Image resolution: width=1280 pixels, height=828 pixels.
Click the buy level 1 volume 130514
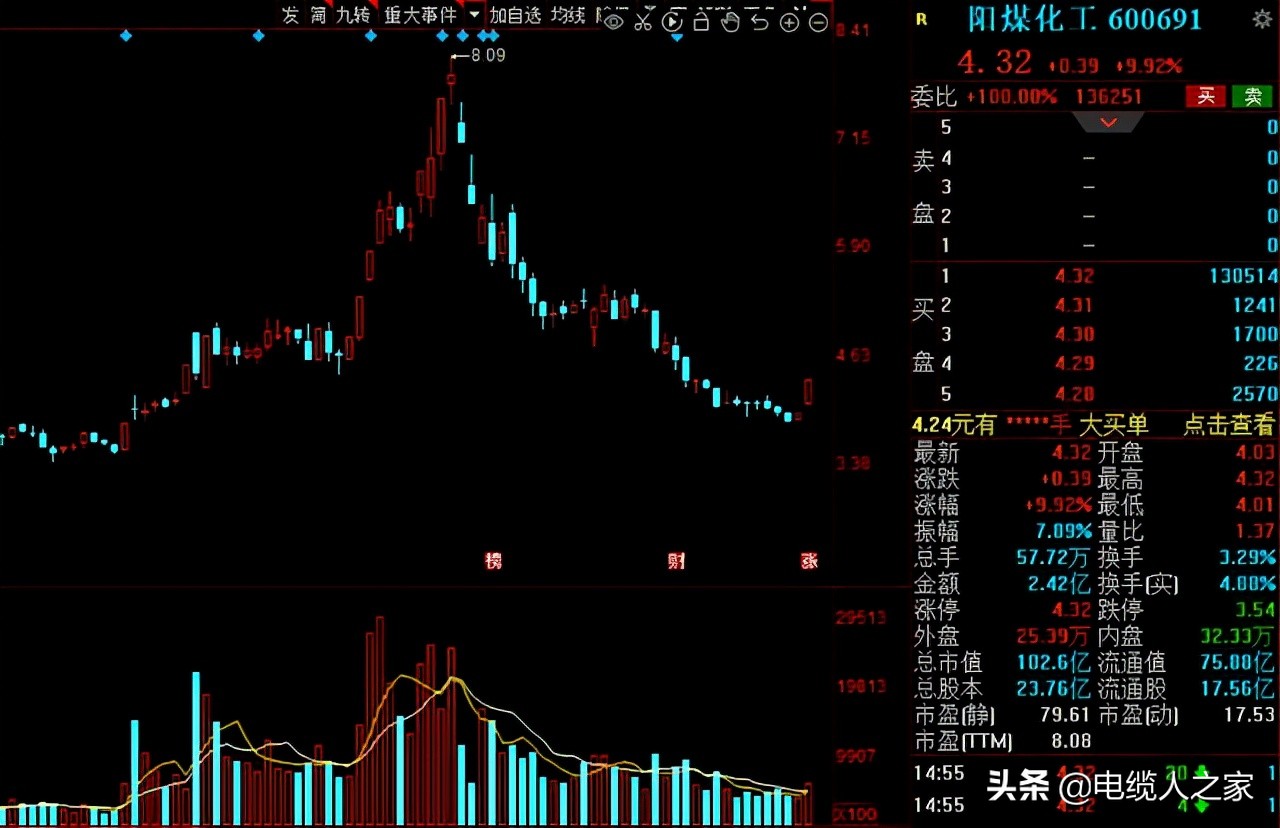pyautogui.click(x=1243, y=276)
